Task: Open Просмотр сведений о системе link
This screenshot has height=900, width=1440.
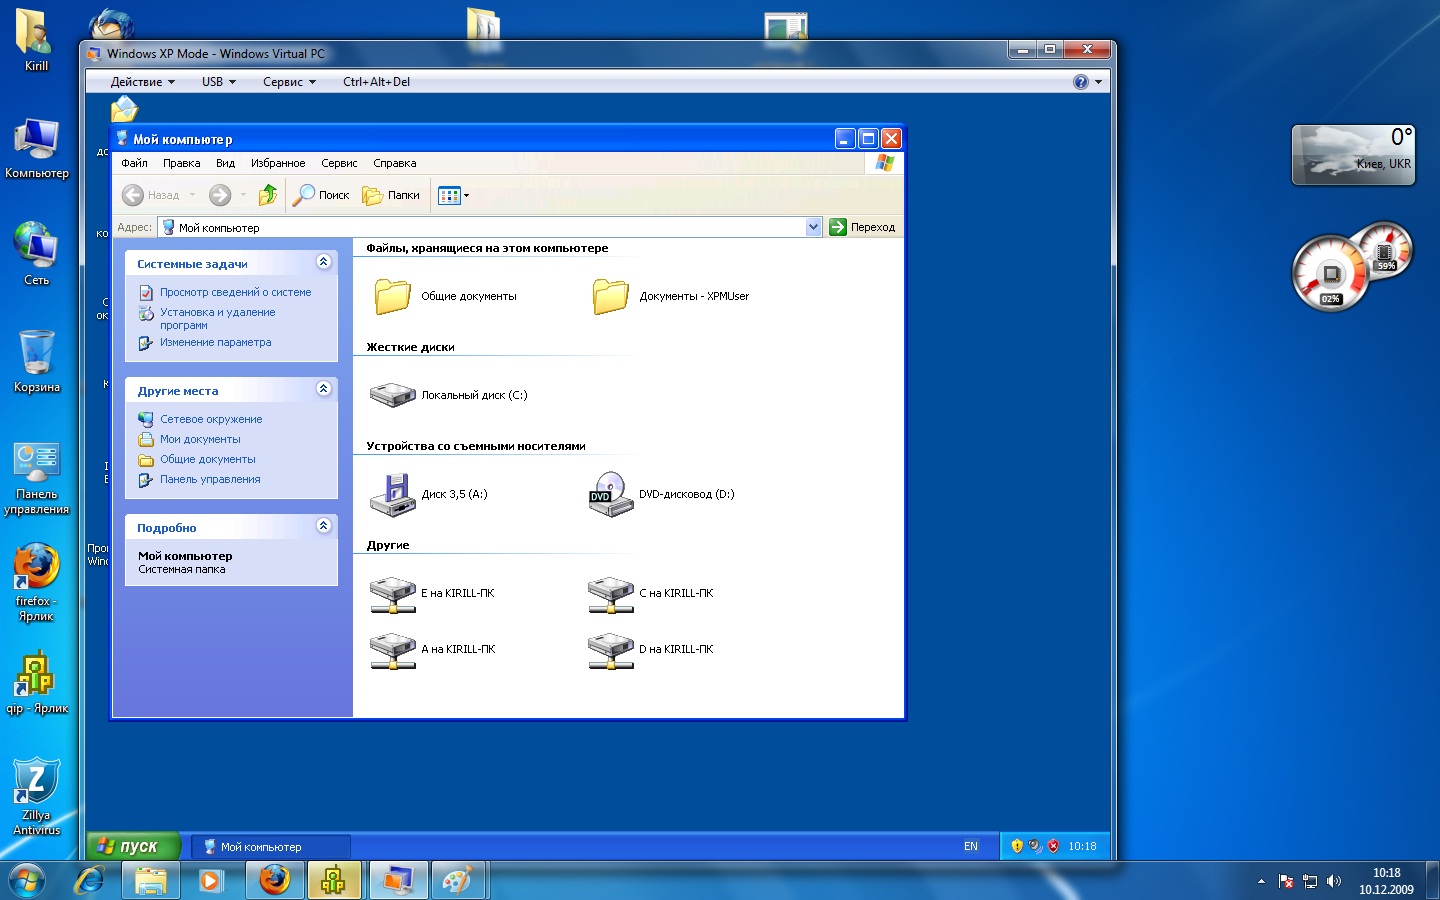Action: (235, 292)
